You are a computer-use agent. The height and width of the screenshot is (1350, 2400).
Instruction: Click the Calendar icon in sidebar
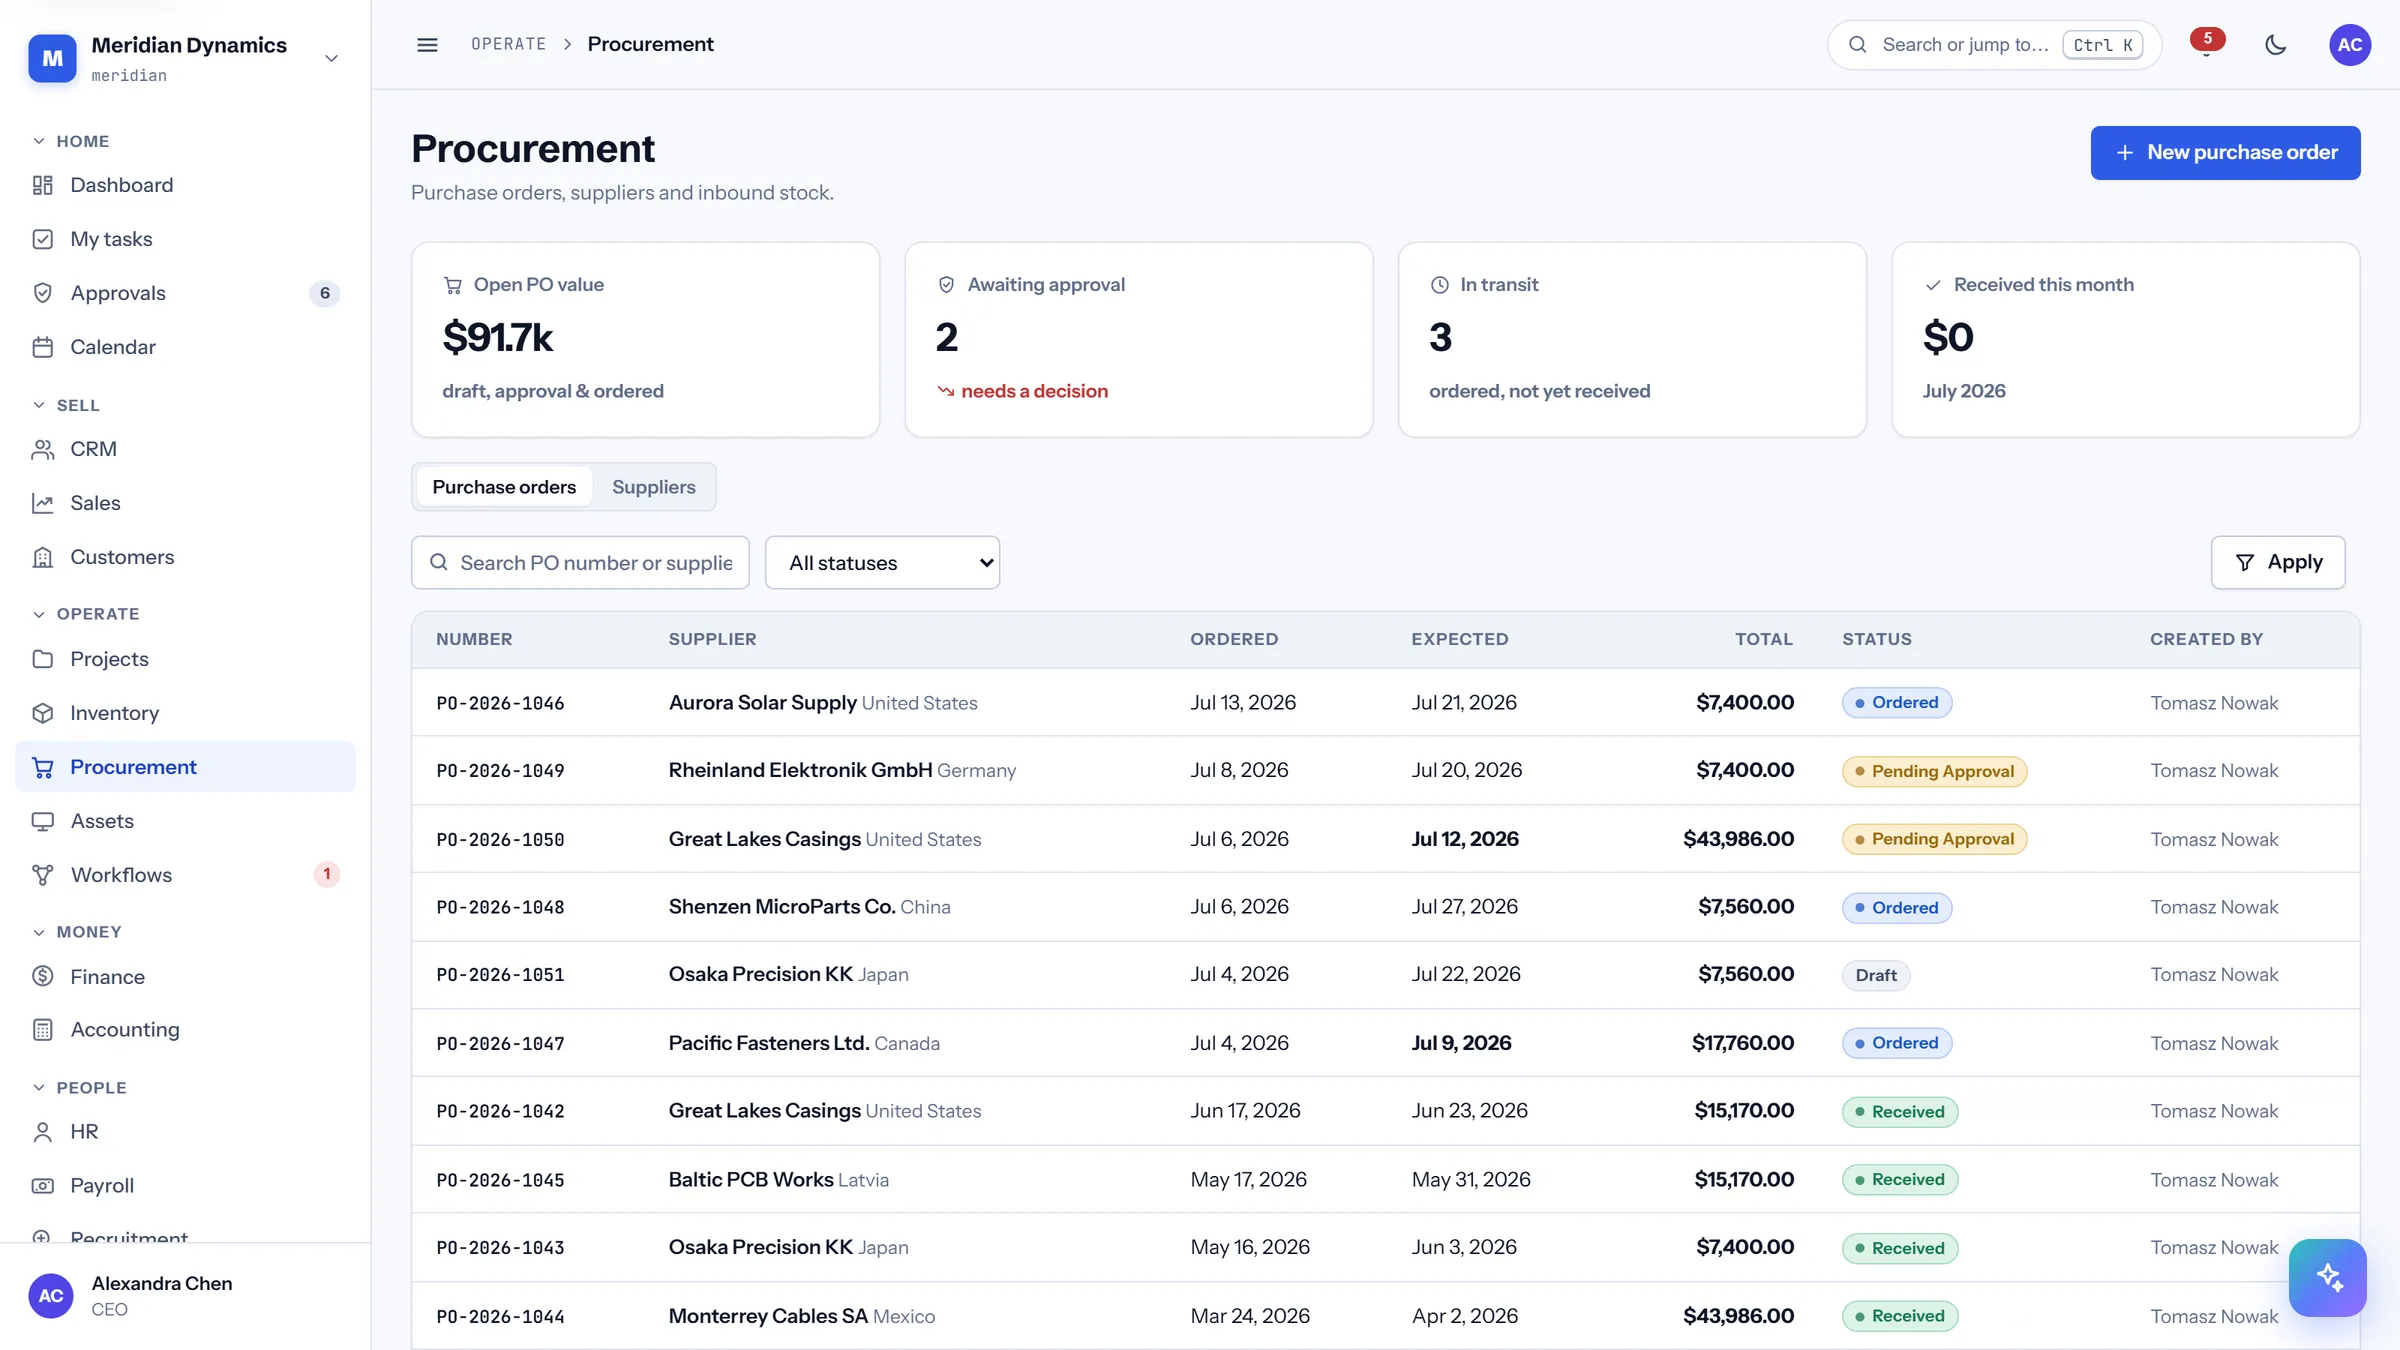[x=42, y=347]
